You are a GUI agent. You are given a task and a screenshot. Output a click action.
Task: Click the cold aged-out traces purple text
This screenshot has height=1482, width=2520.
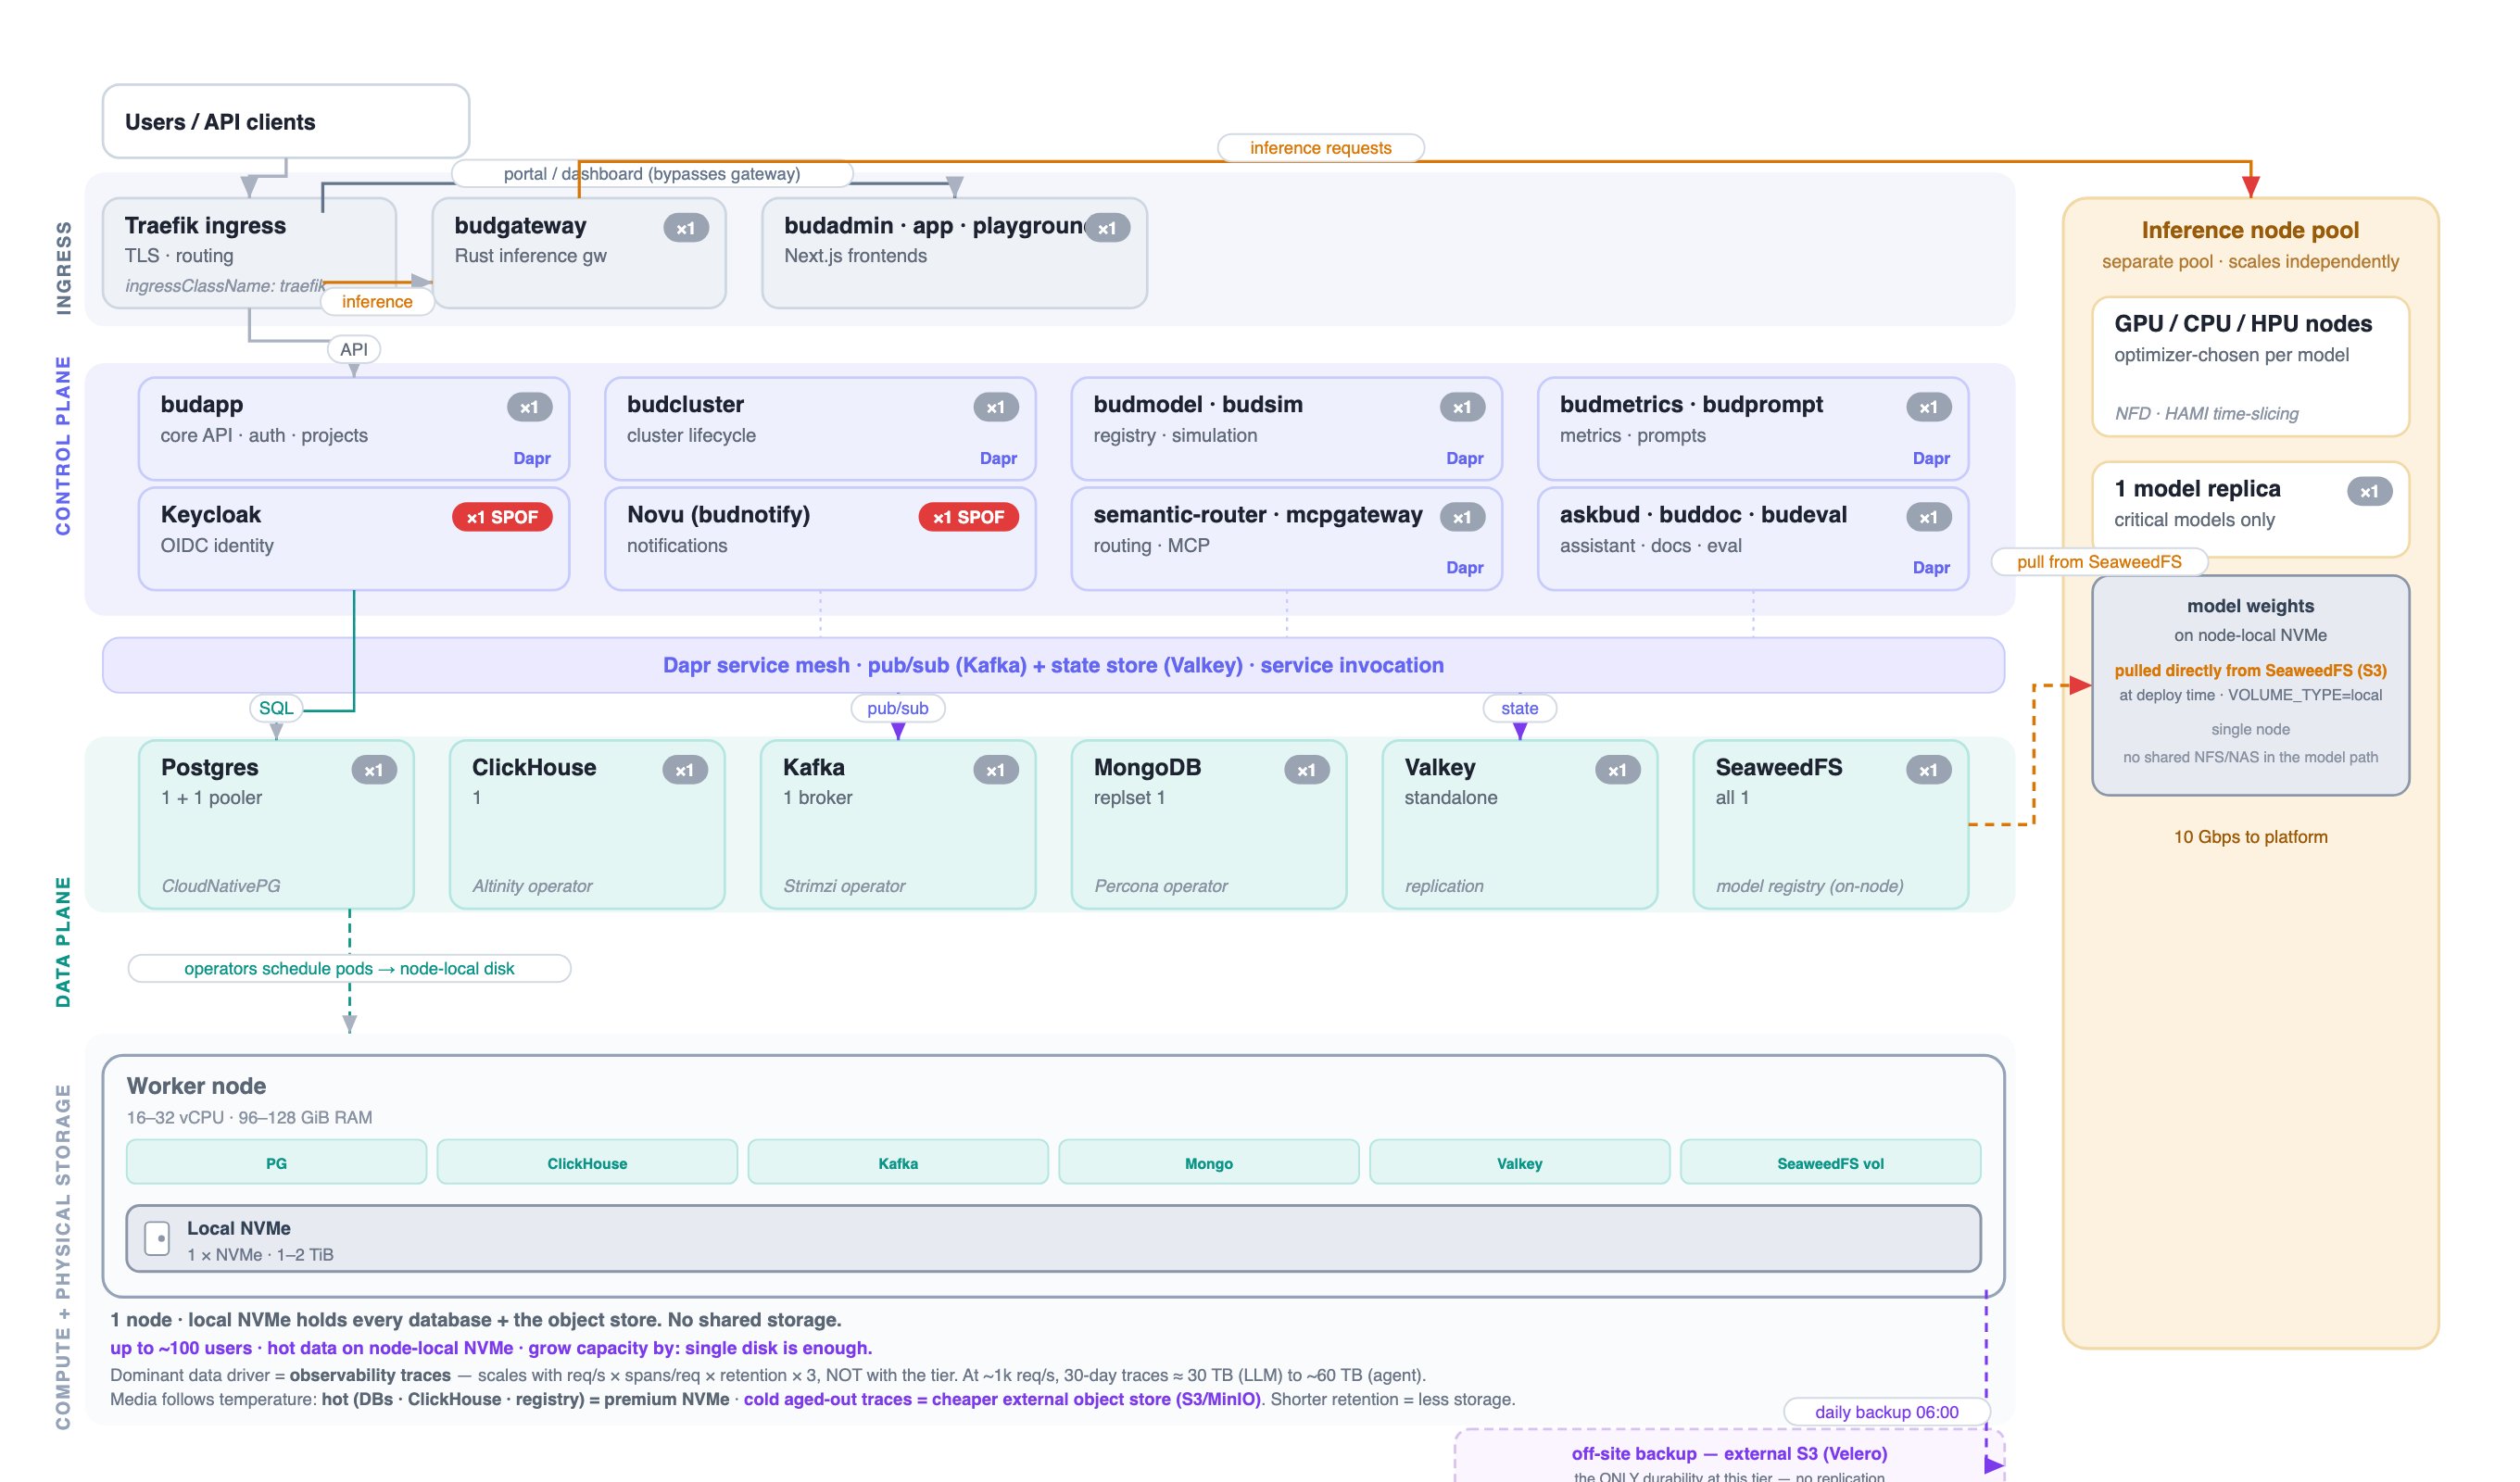point(1002,1399)
